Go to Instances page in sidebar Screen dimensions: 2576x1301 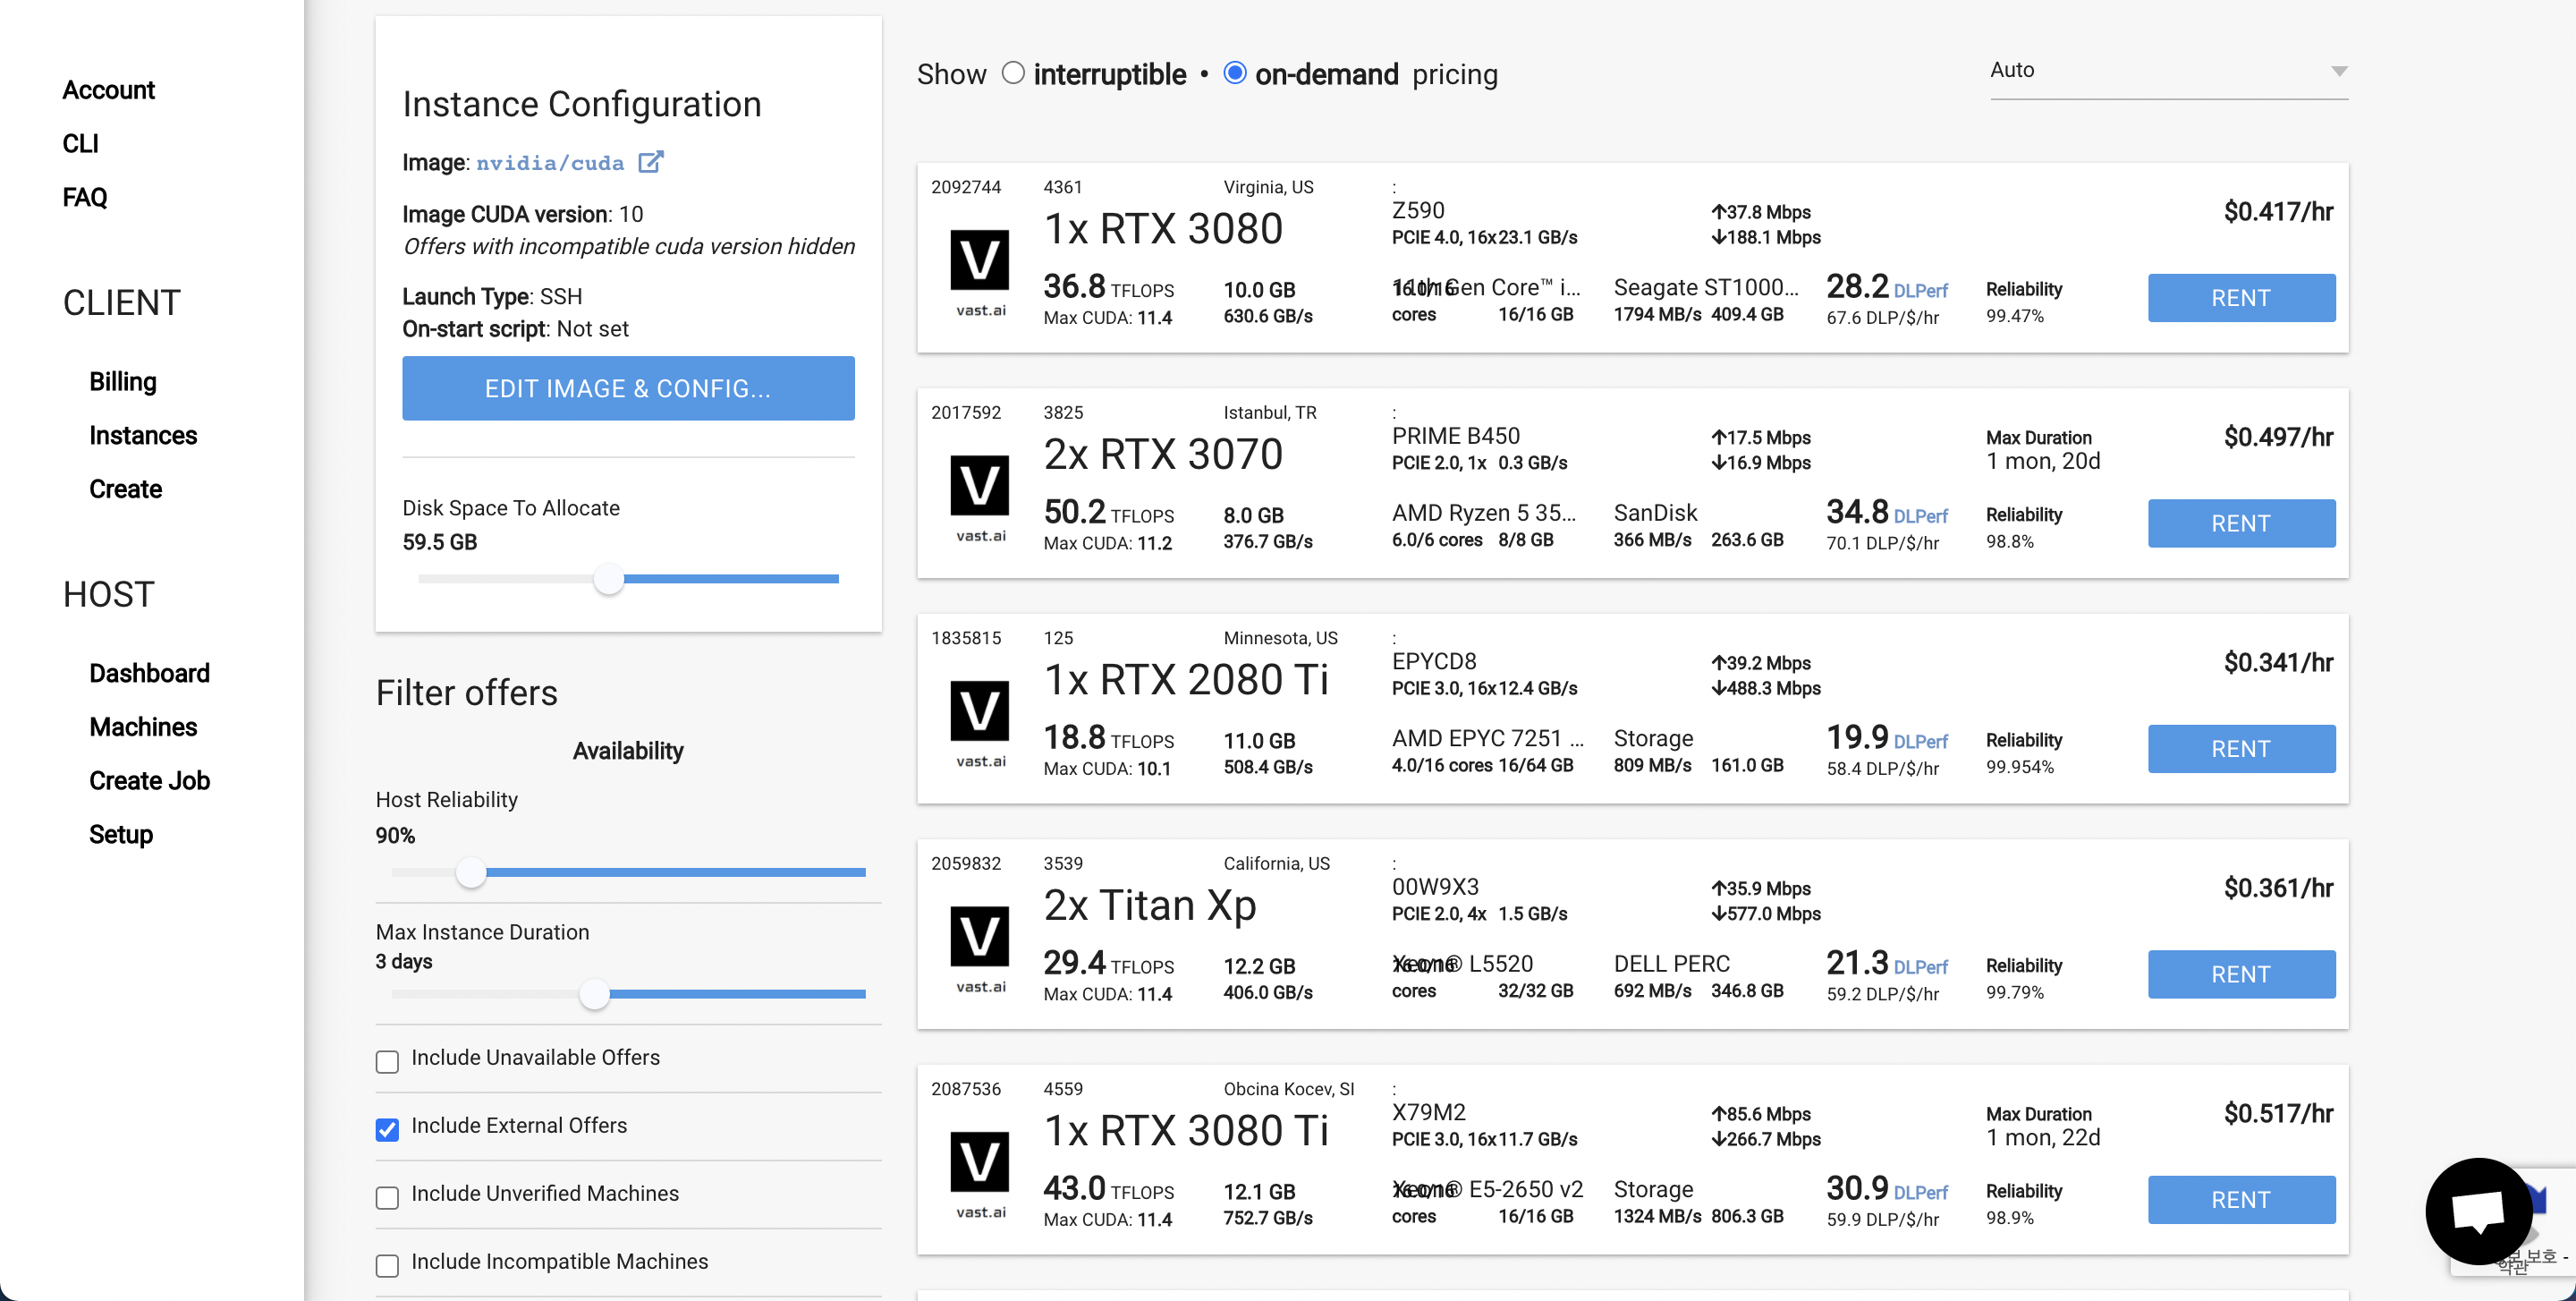(142, 436)
